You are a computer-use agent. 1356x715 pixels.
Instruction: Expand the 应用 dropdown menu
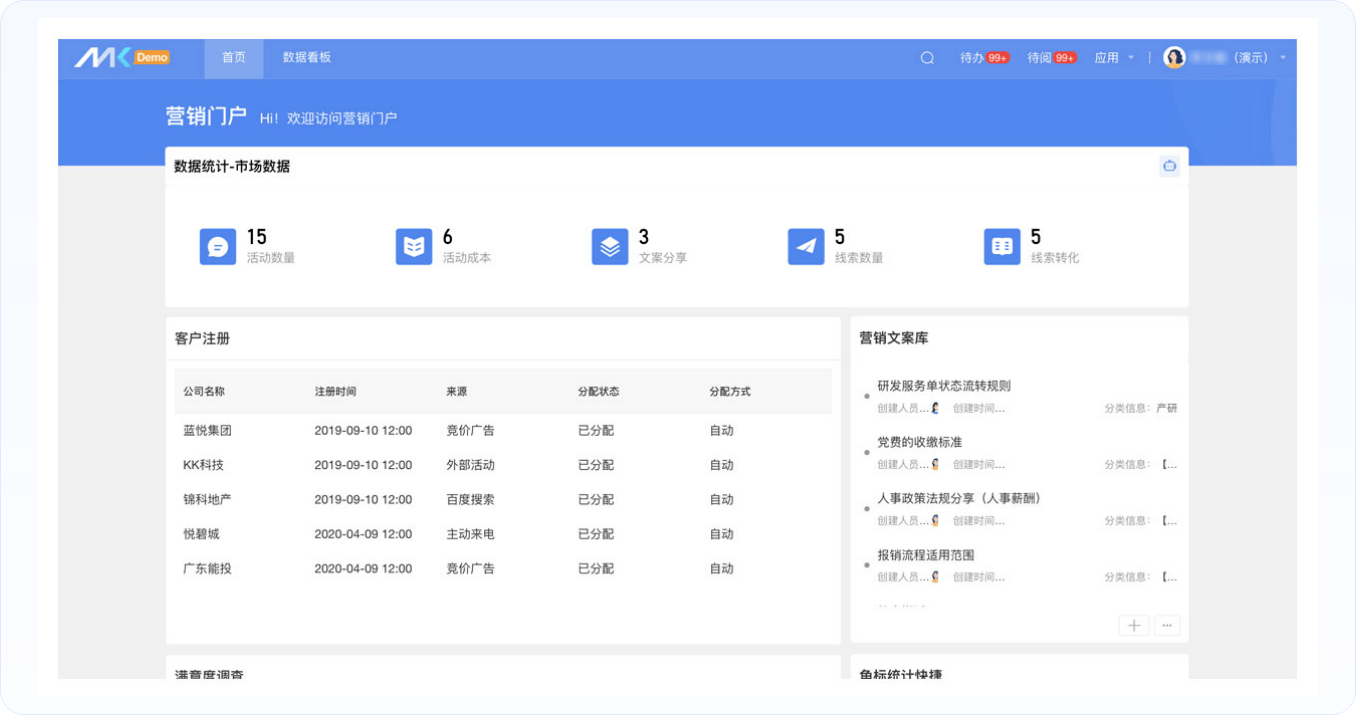tap(1114, 58)
